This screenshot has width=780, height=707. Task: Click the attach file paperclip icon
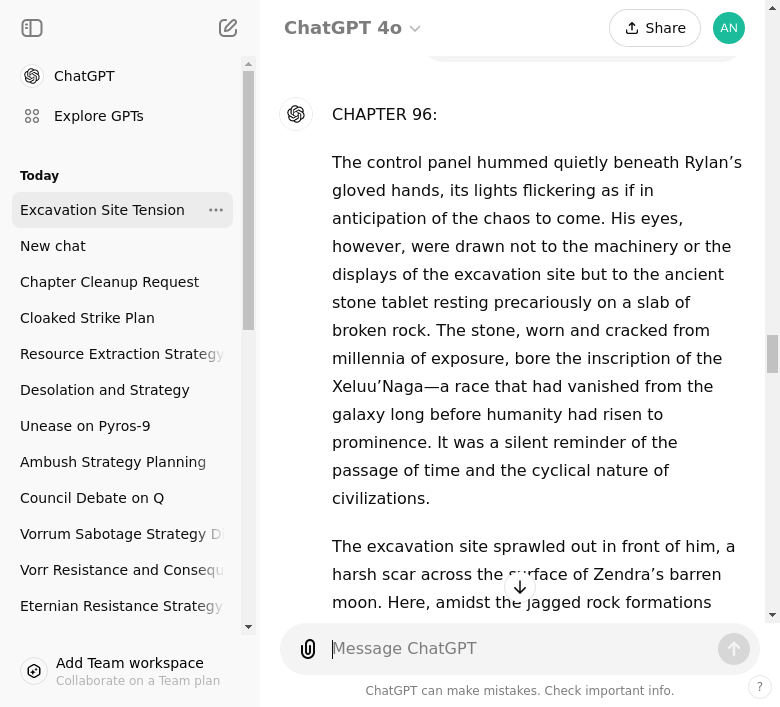(308, 649)
